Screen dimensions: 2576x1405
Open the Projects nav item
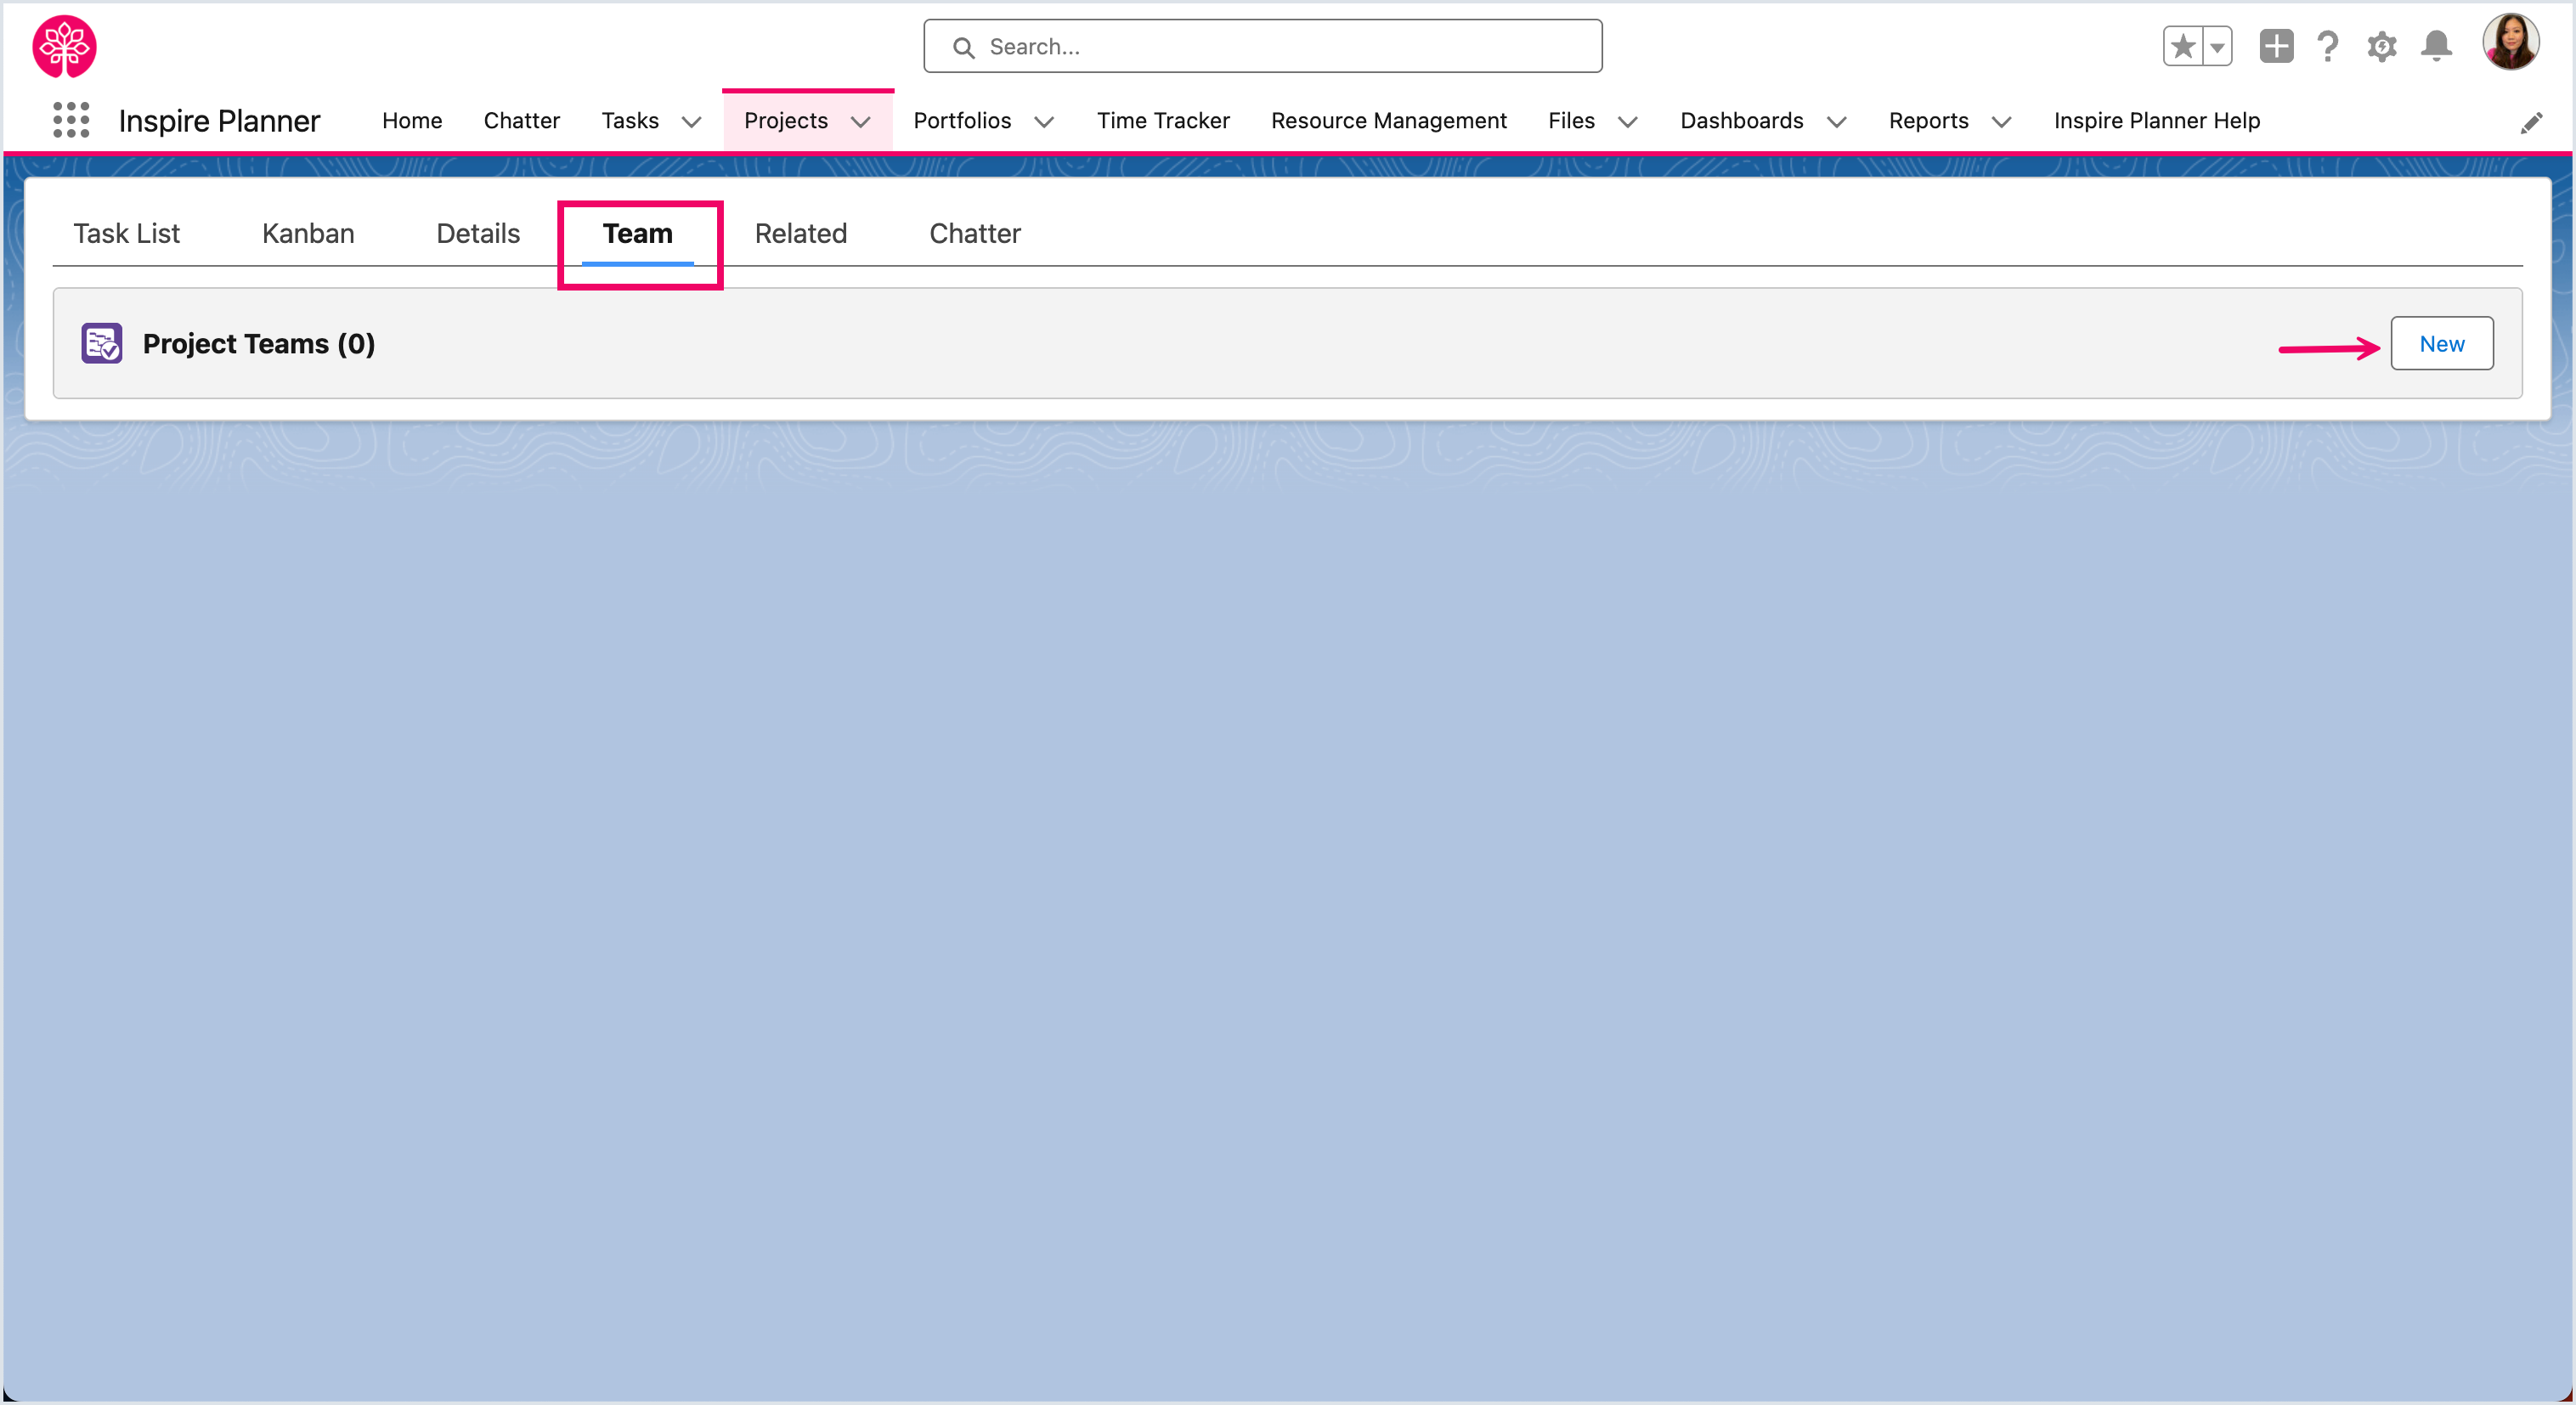click(x=786, y=120)
